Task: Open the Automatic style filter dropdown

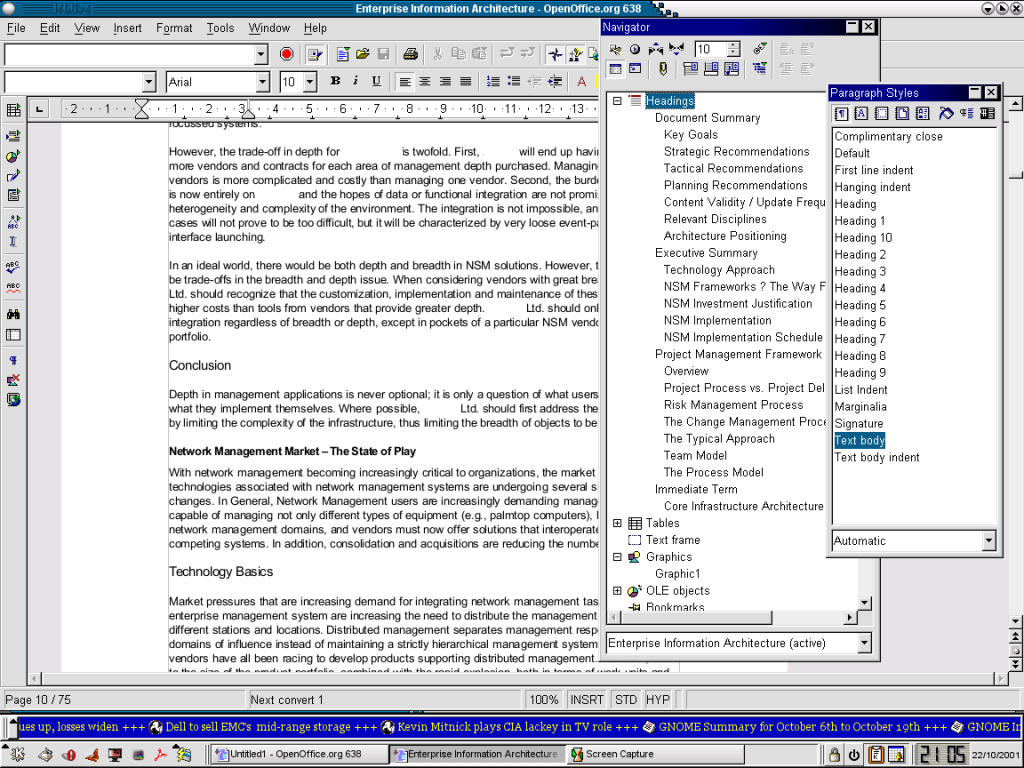Action: (988, 541)
